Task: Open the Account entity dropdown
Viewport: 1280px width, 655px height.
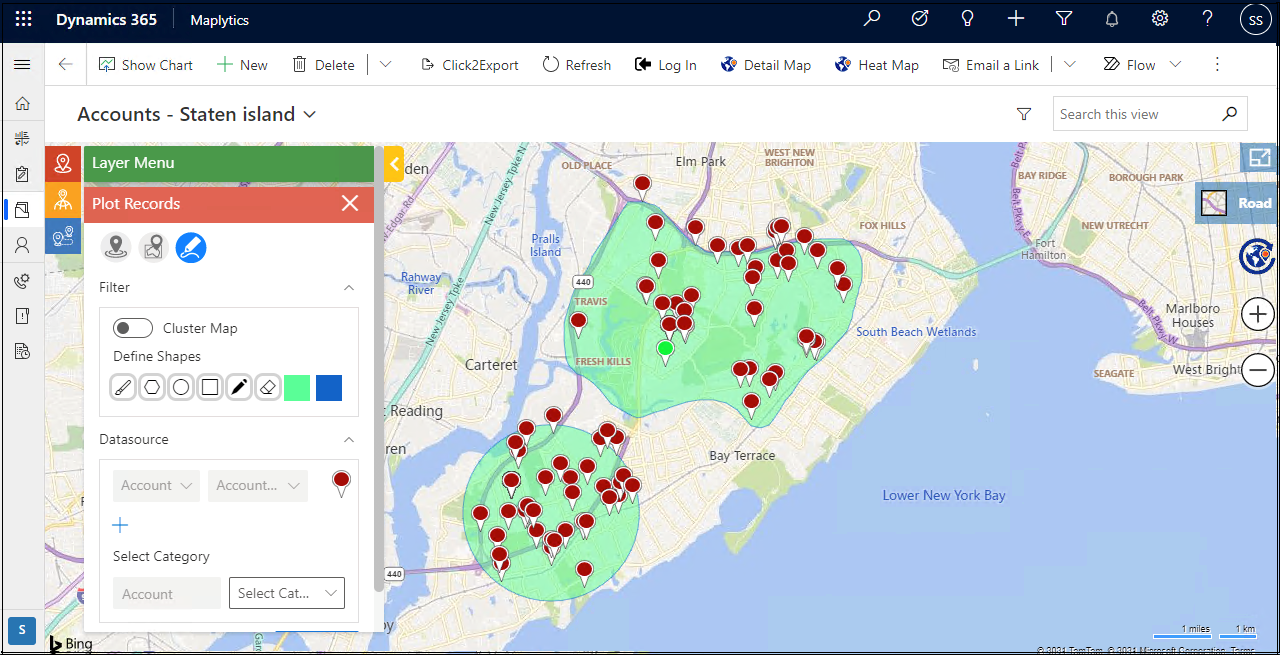Action: (156, 485)
